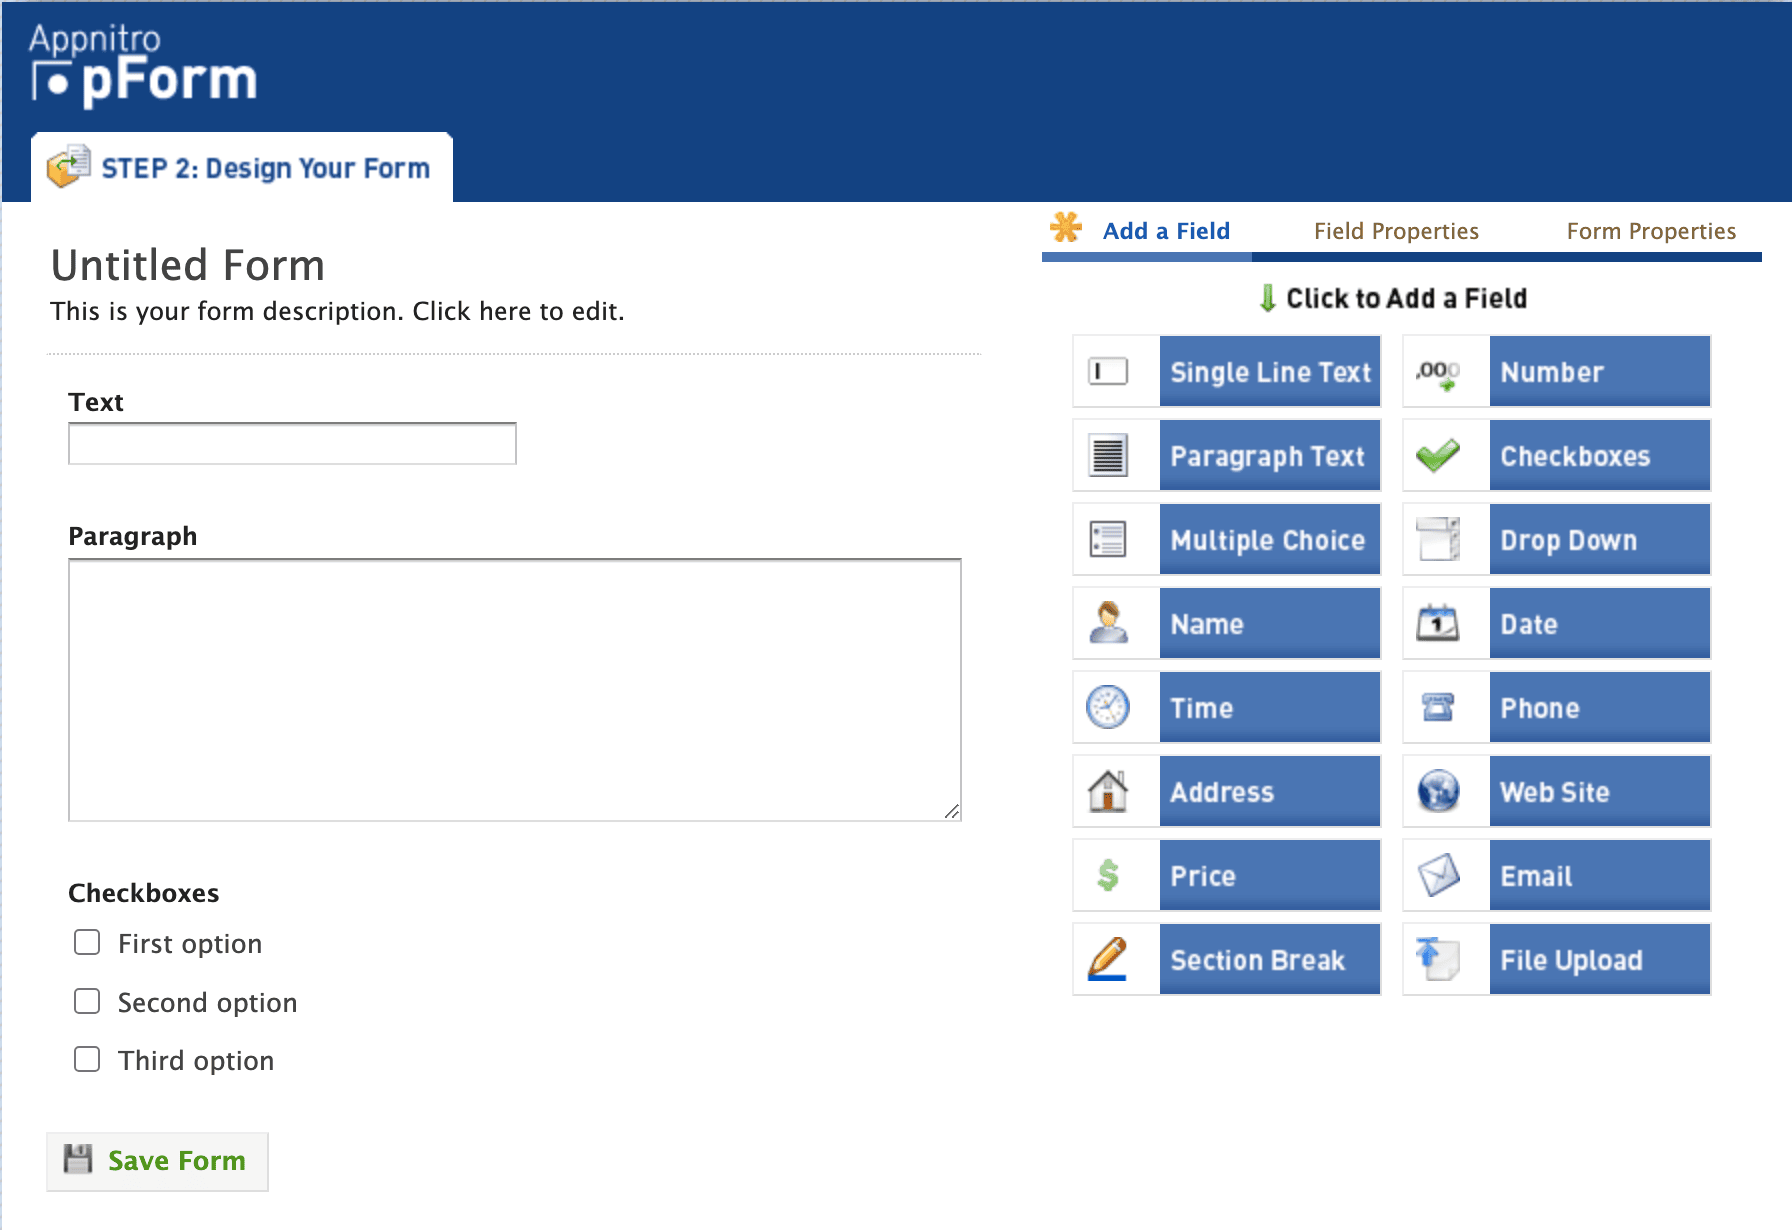Click the clock icon for Time field
The height and width of the screenshot is (1230, 1792).
click(1108, 707)
